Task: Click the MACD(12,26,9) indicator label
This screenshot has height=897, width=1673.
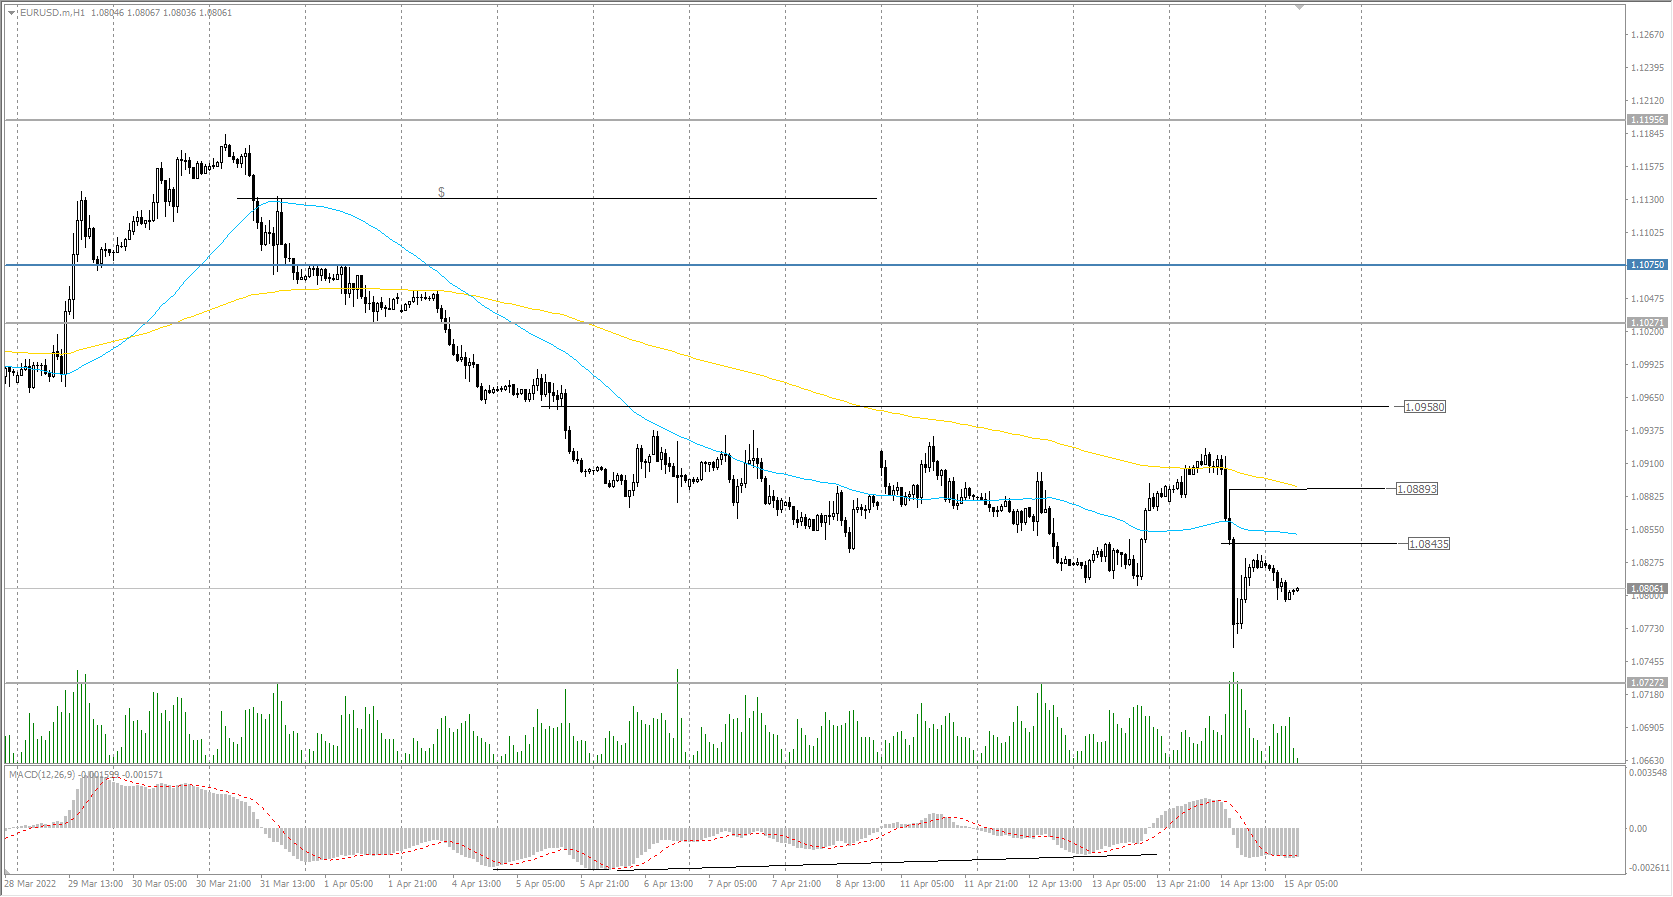Action: (43, 775)
